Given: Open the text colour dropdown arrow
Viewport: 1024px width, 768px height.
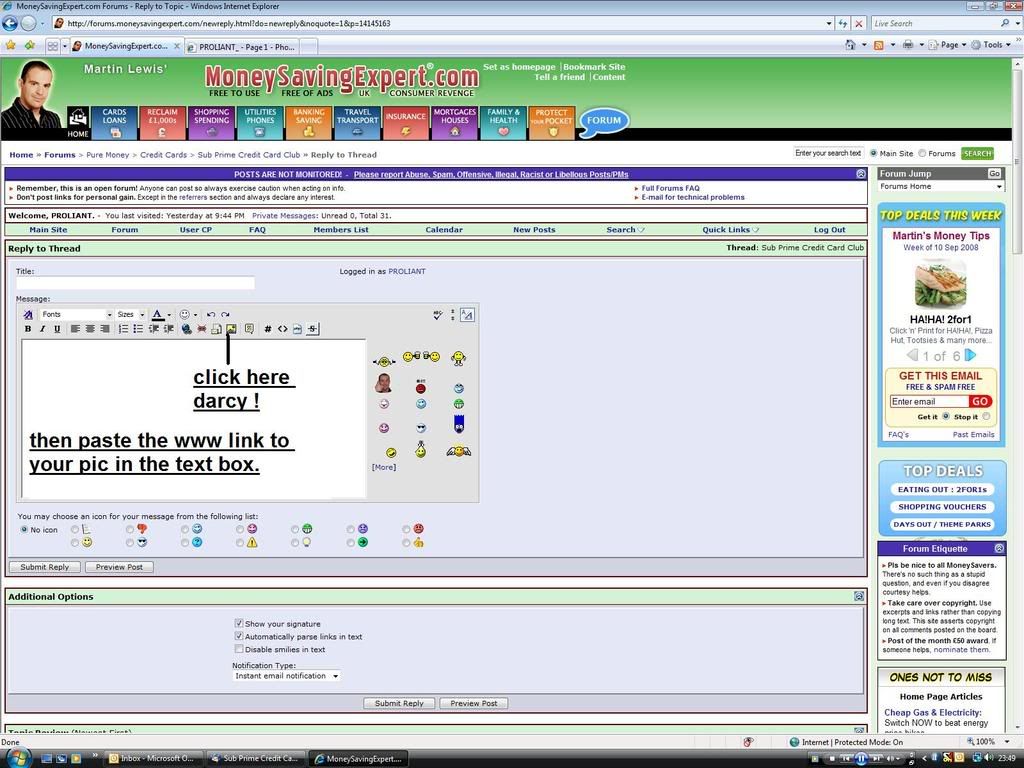Looking at the screenshot, I should coord(169,315).
